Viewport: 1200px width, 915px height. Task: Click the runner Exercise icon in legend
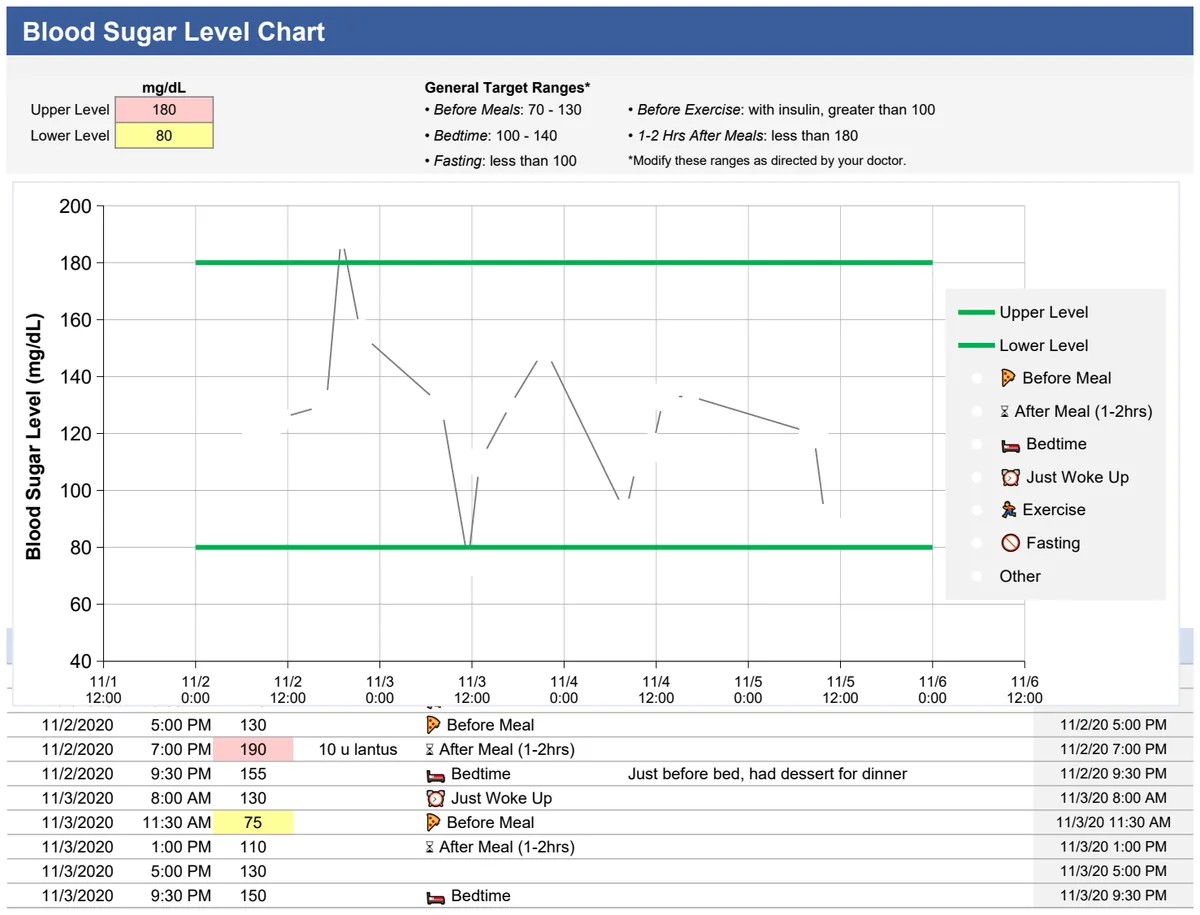(x=1008, y=510)
